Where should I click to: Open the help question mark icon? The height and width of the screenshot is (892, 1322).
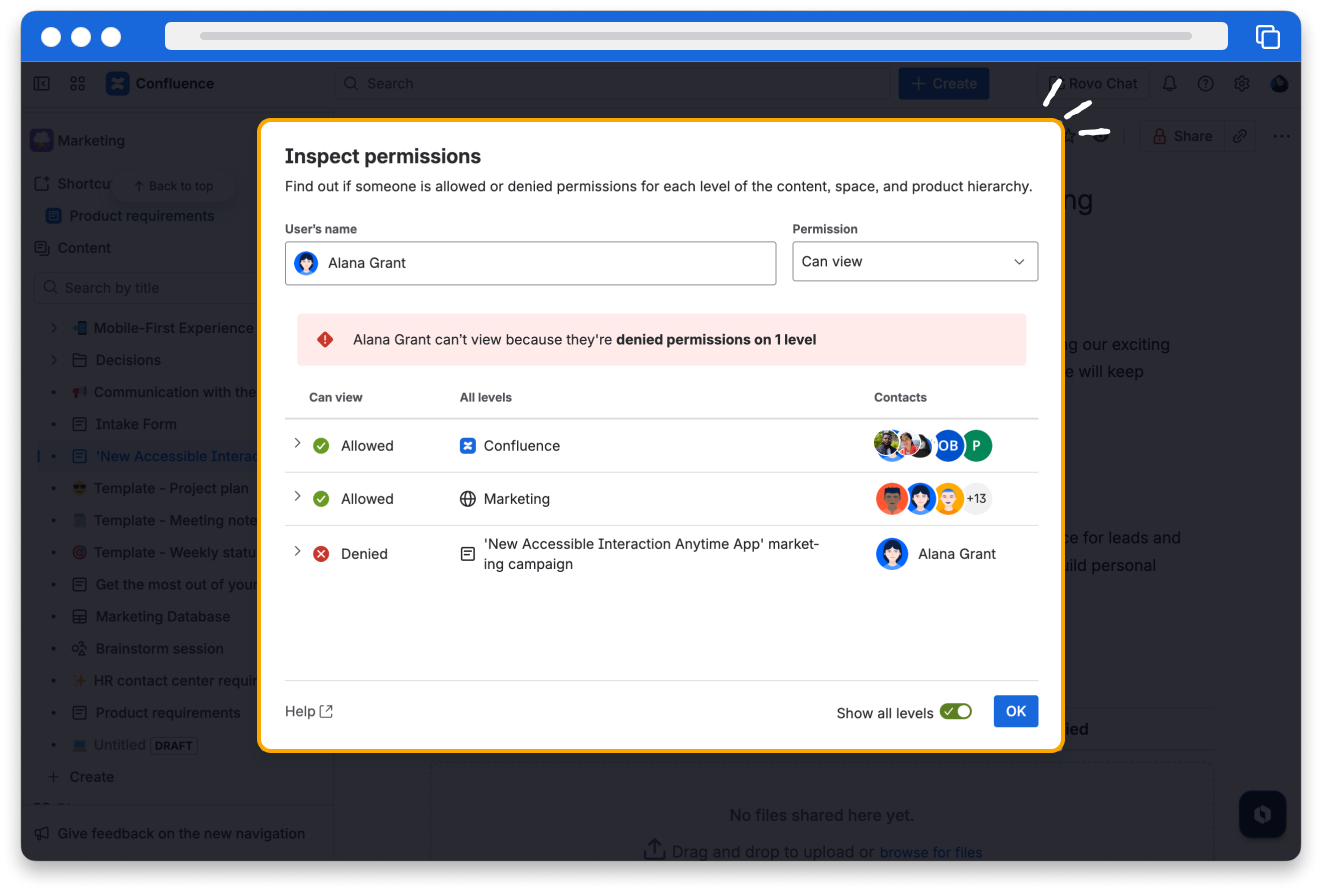pos(1206,84)
